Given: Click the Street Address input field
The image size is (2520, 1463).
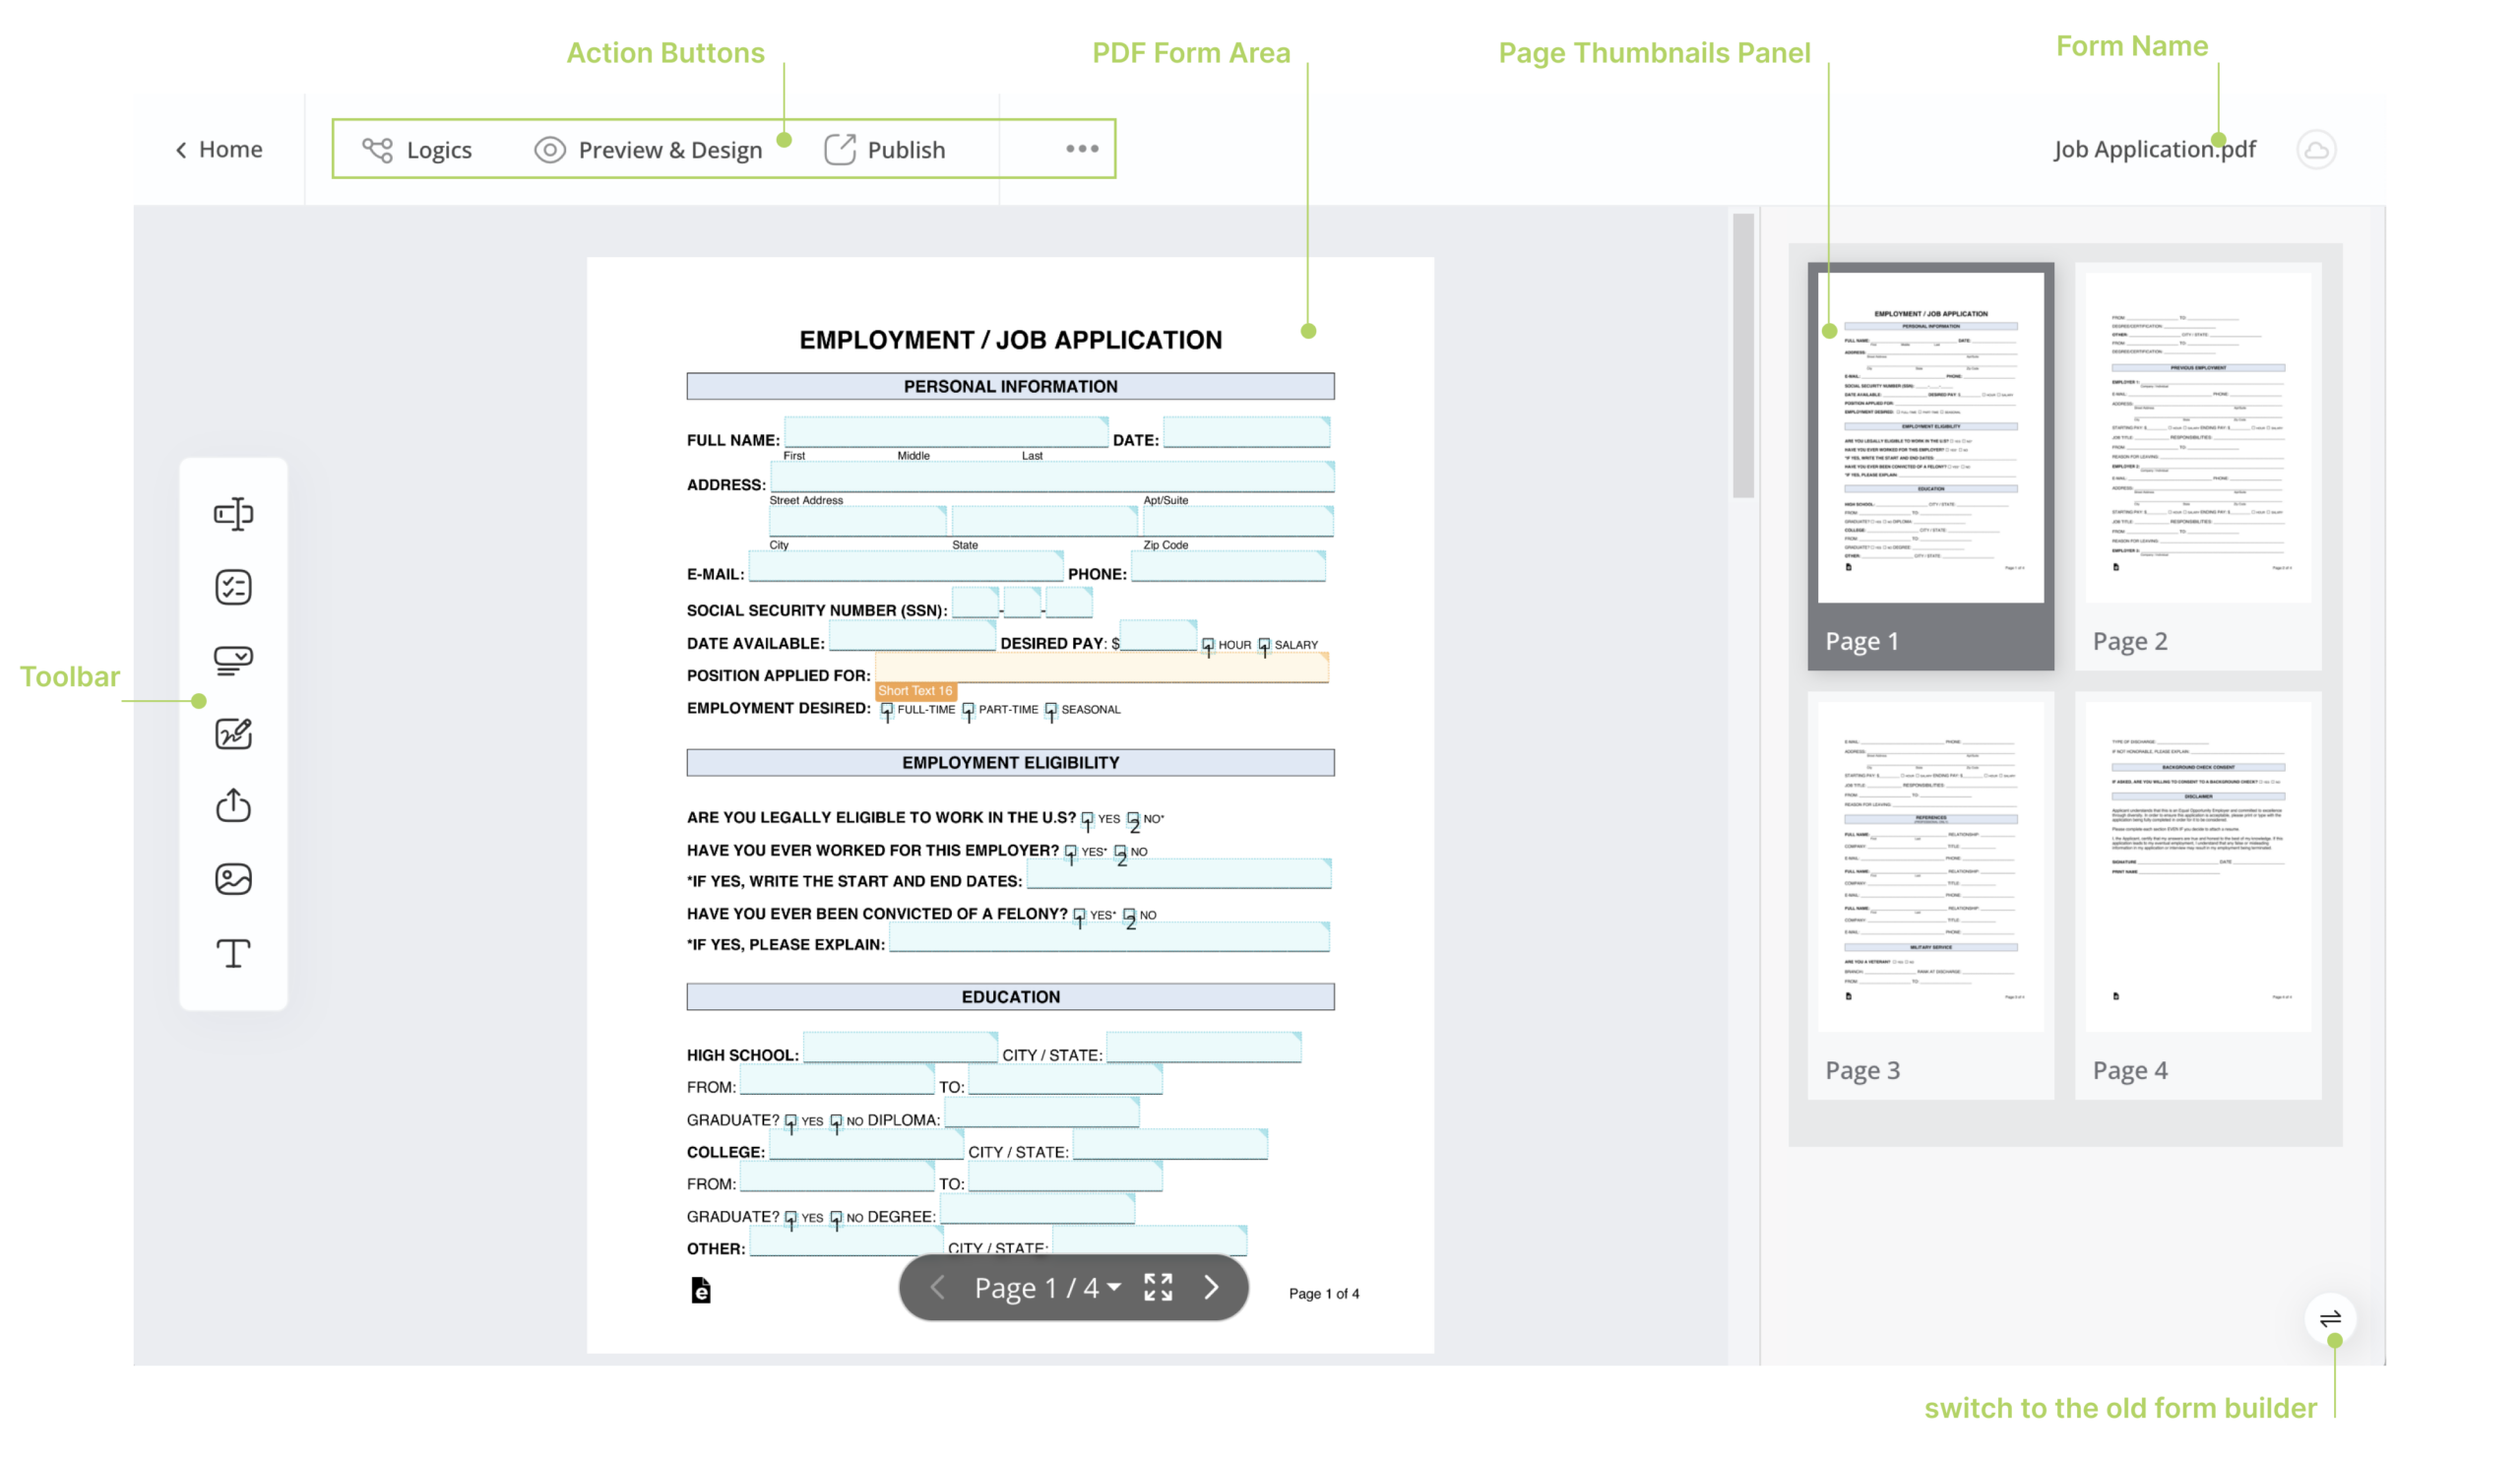Looking at the screenshot, I should pyautogui.click(x=1051, y=477).
